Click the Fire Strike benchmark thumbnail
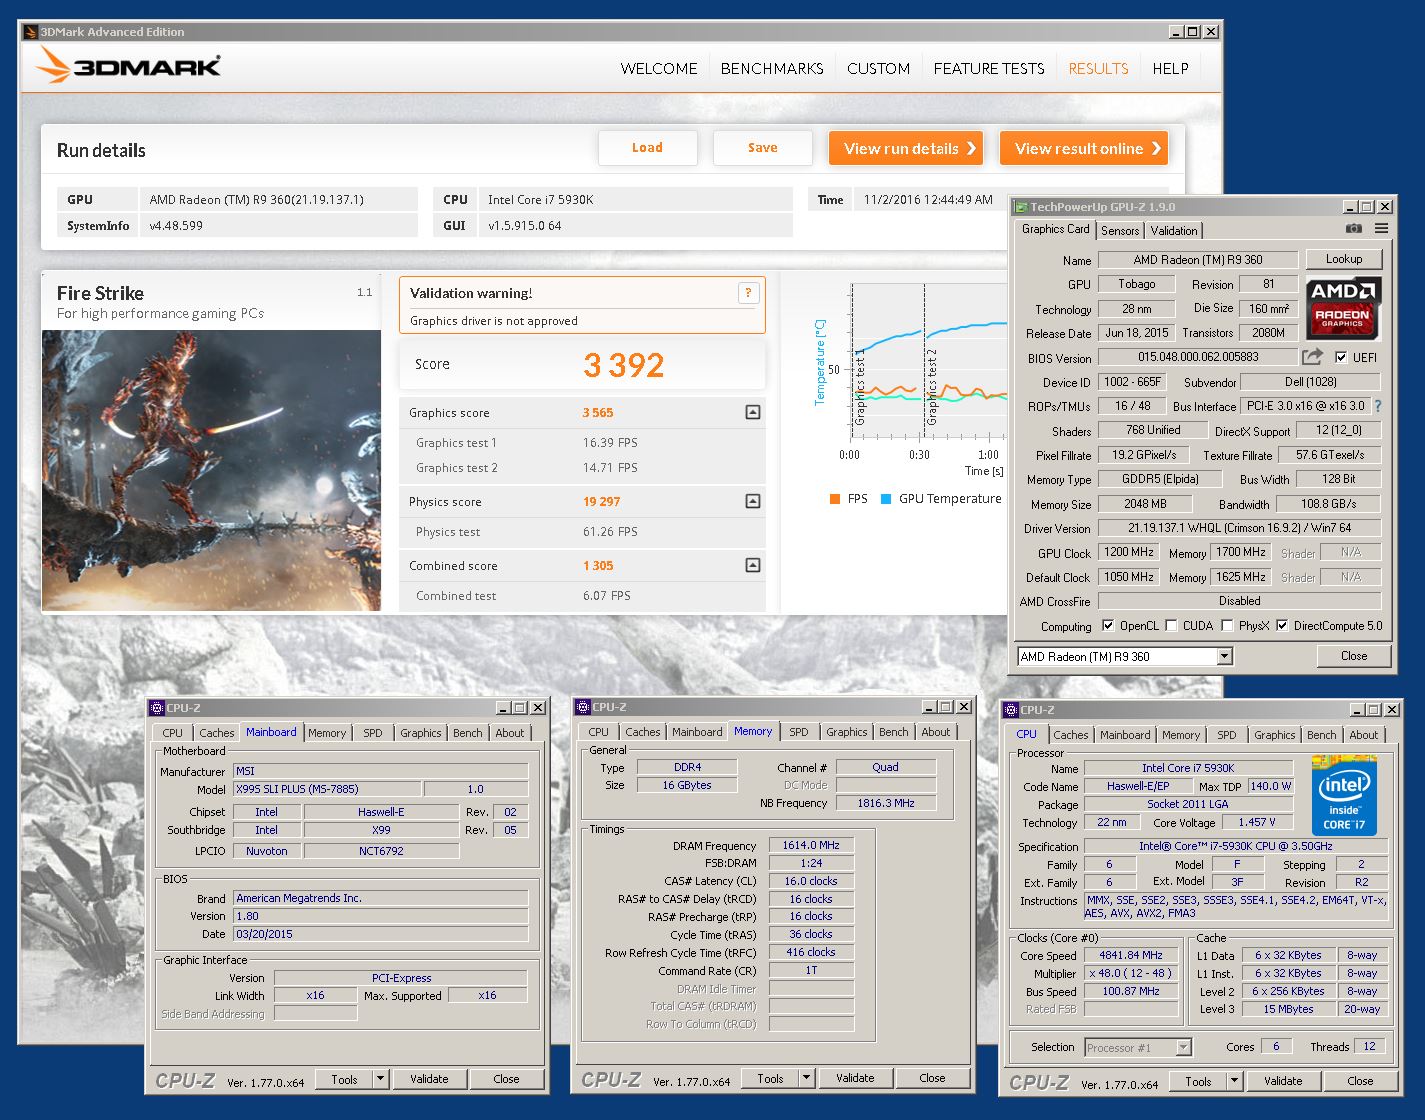 (211, 470)
